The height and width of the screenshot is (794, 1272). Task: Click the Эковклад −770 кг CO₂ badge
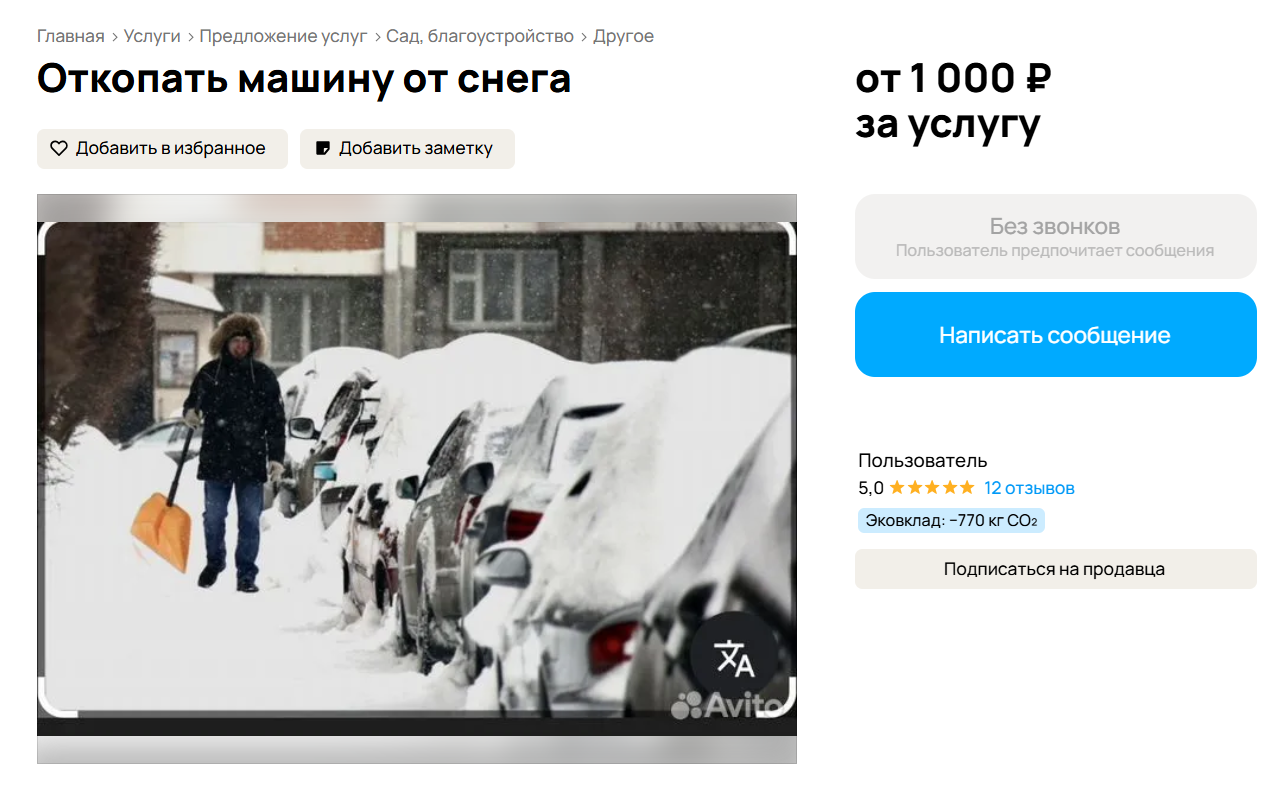(x=951, y=521)
